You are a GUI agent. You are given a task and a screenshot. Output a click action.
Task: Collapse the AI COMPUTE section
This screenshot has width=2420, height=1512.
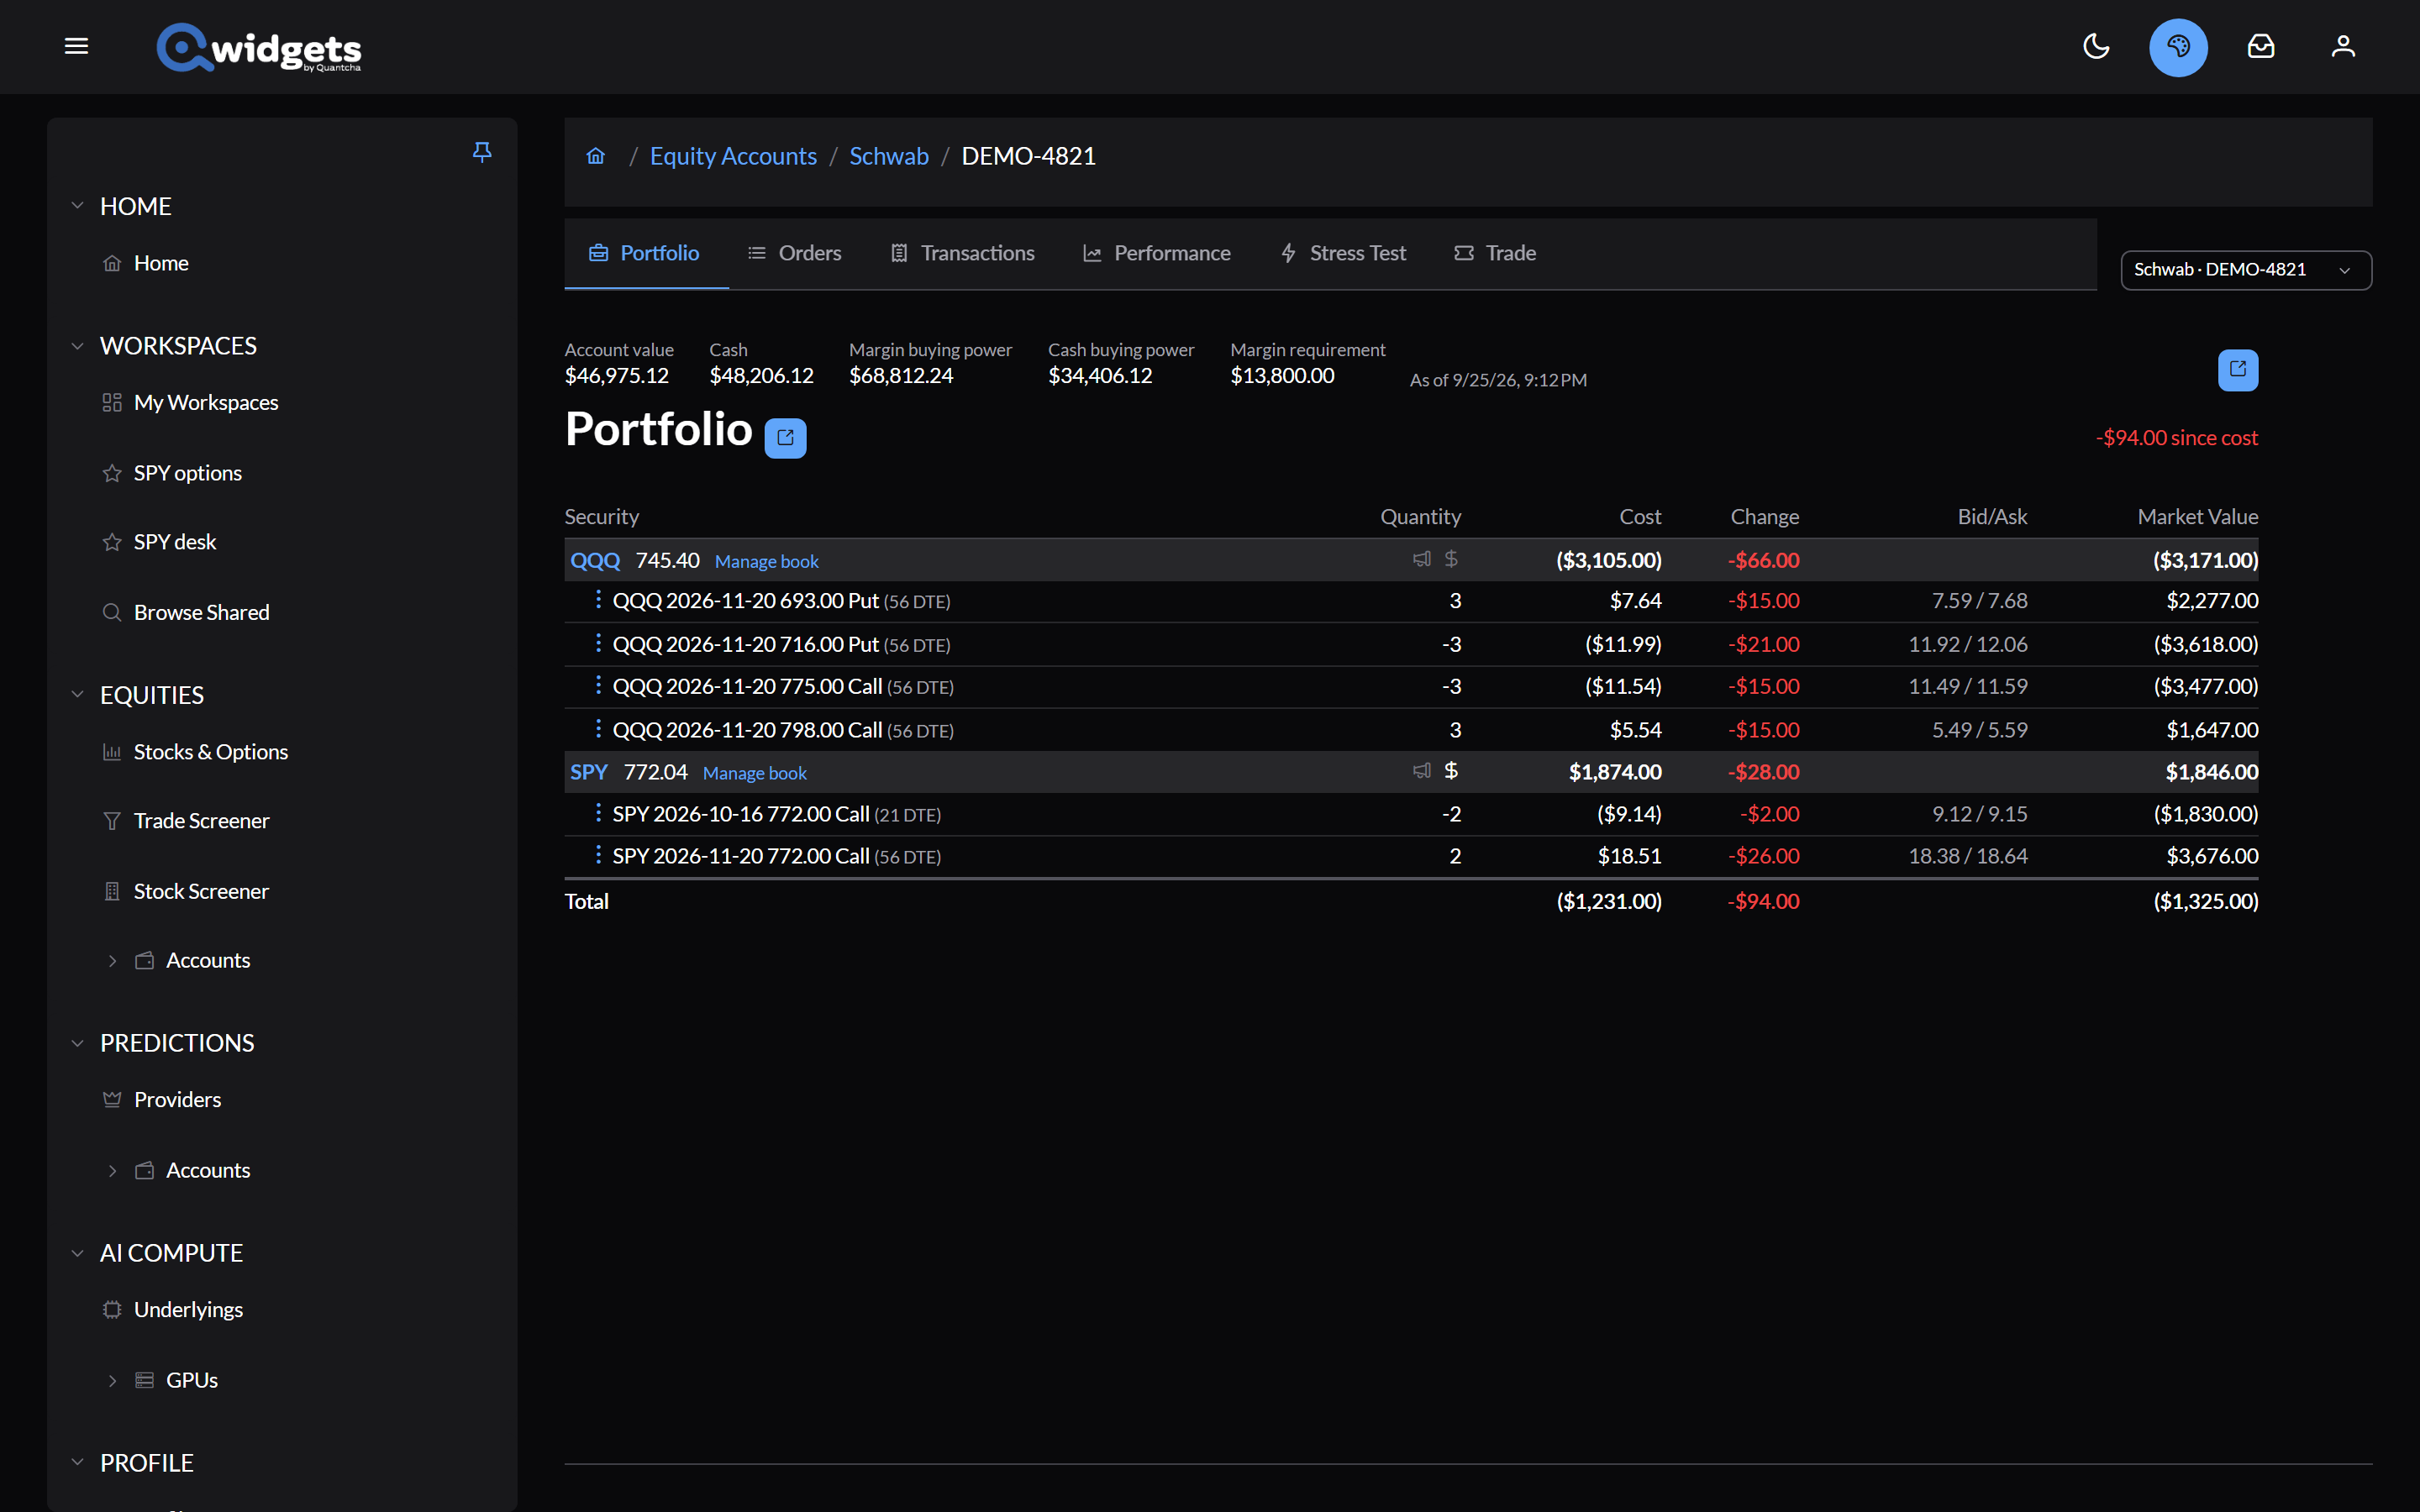pos(77,1253)
